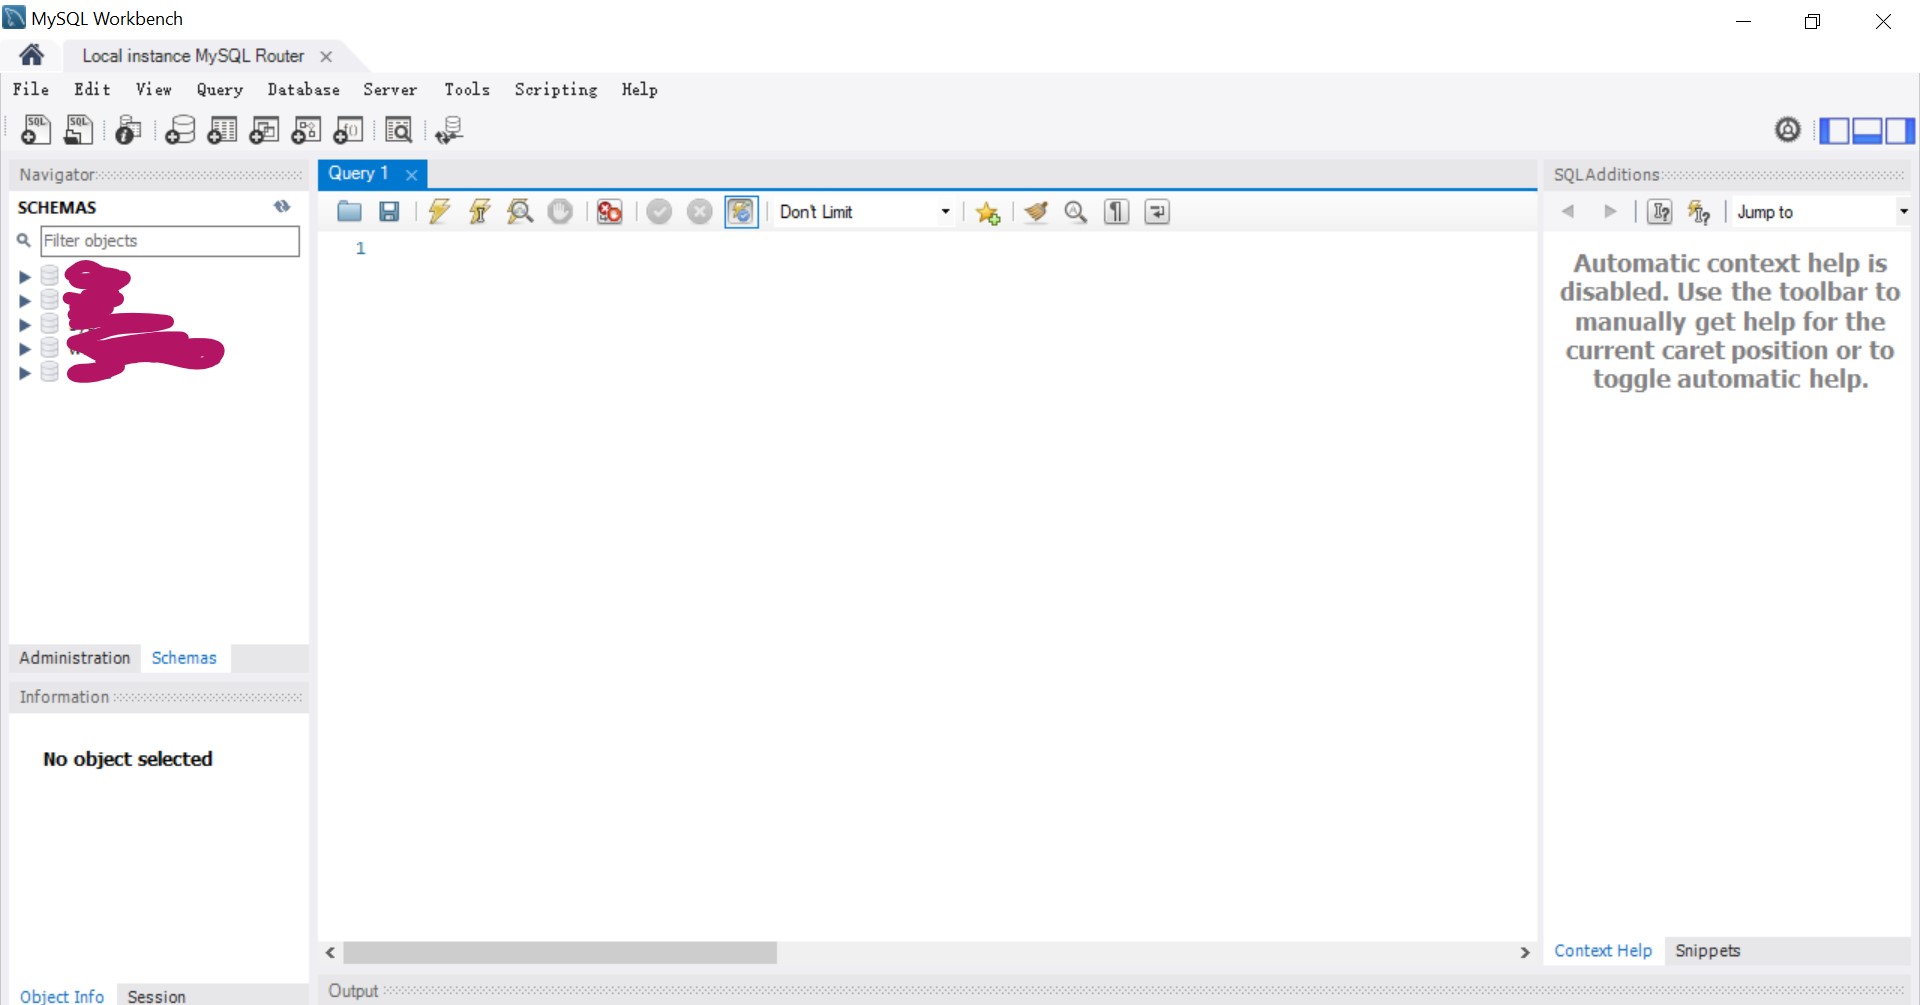Image resolution: width=1920 pixels, height=1005 pixels.
Task: Expand the first schema in tree
Action: (x=25, y=276)
